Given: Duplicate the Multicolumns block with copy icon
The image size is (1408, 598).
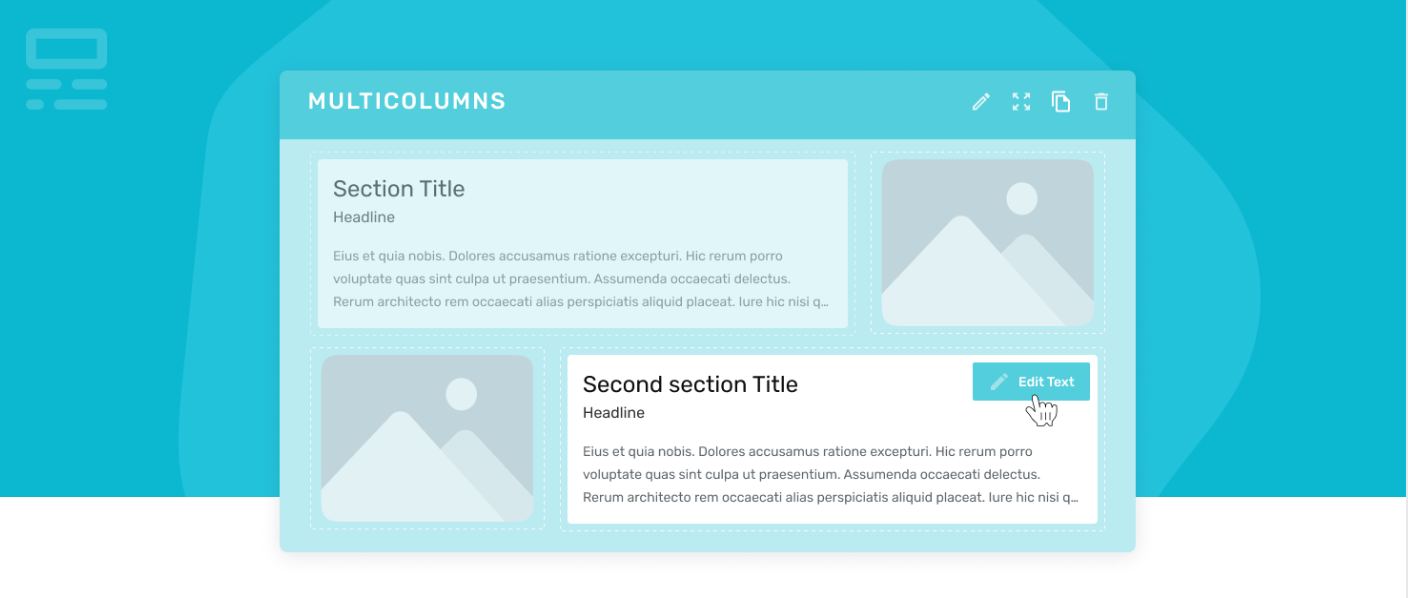Looking at the screenshot, I should pos(1061,101).
